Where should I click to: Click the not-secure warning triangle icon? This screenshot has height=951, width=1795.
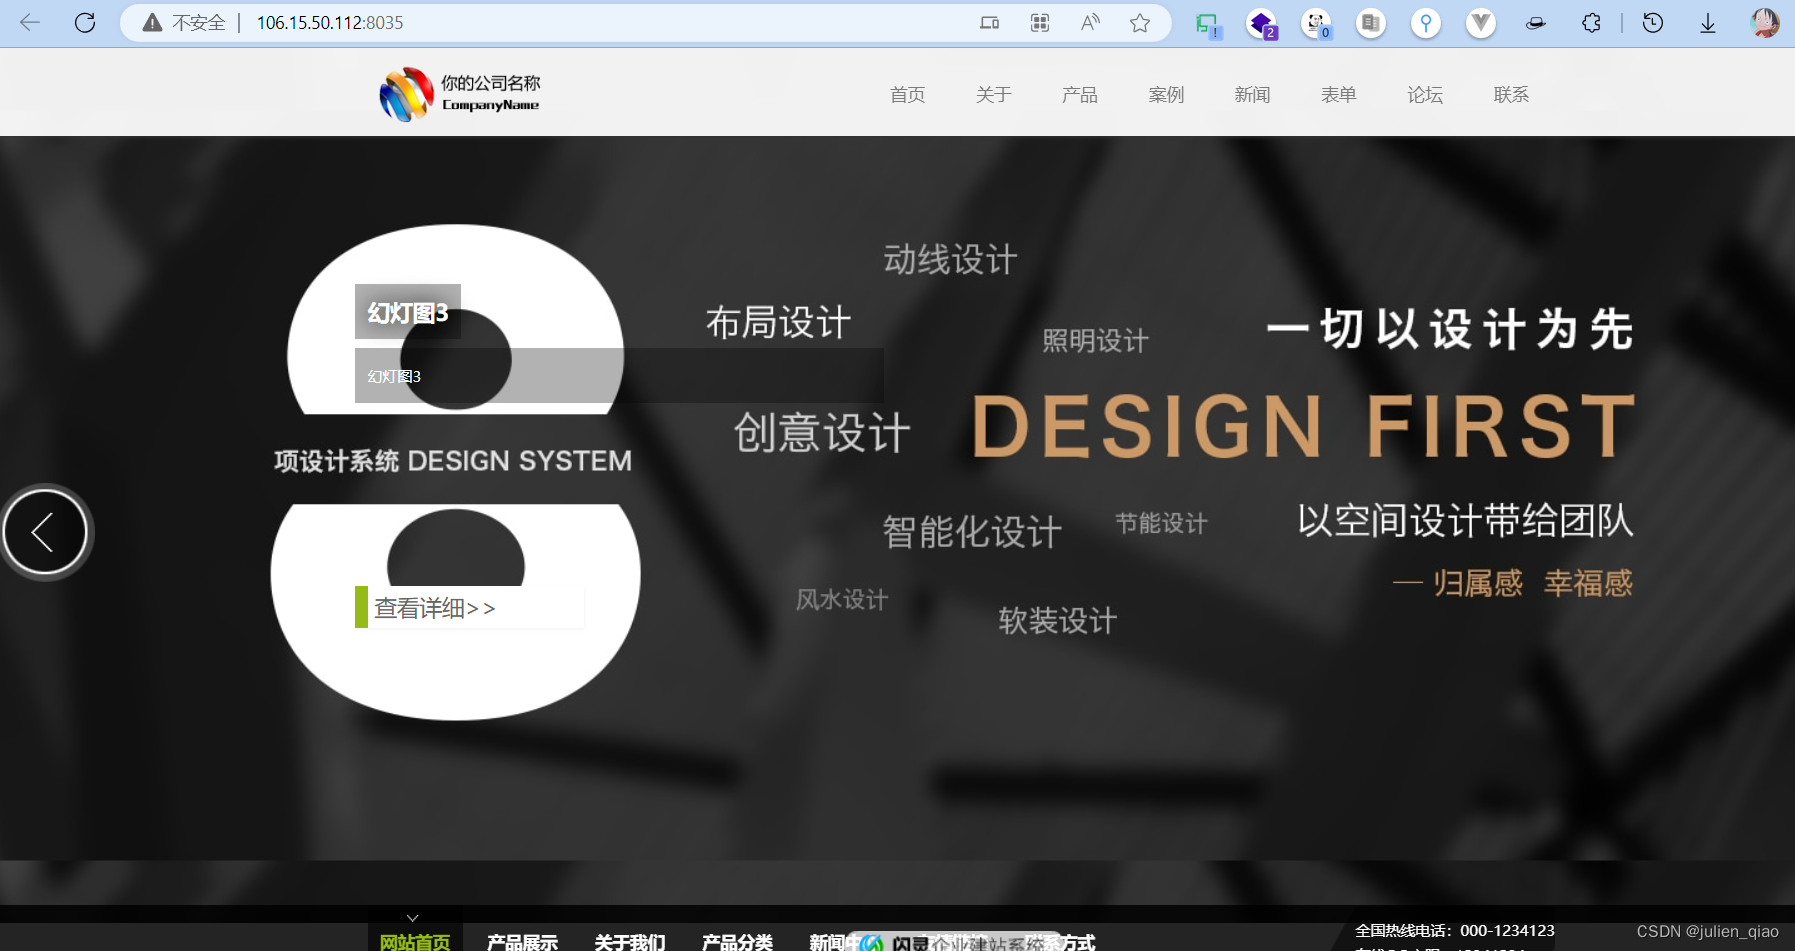(x=152, y=23)
